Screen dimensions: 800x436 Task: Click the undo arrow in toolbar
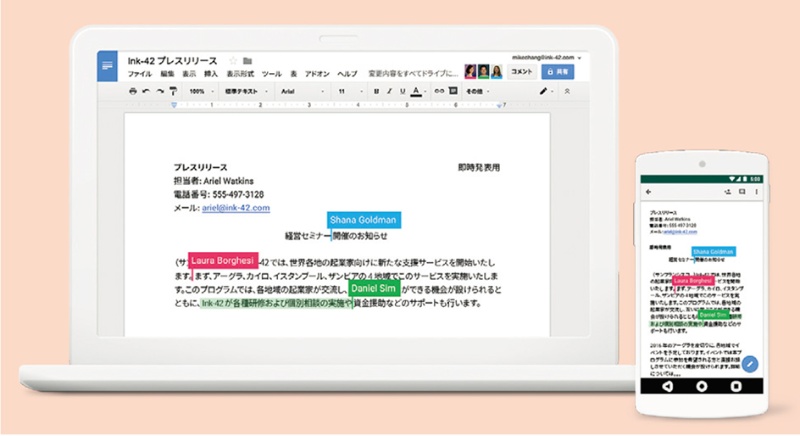pyautogui.click(x=146, y=91)
